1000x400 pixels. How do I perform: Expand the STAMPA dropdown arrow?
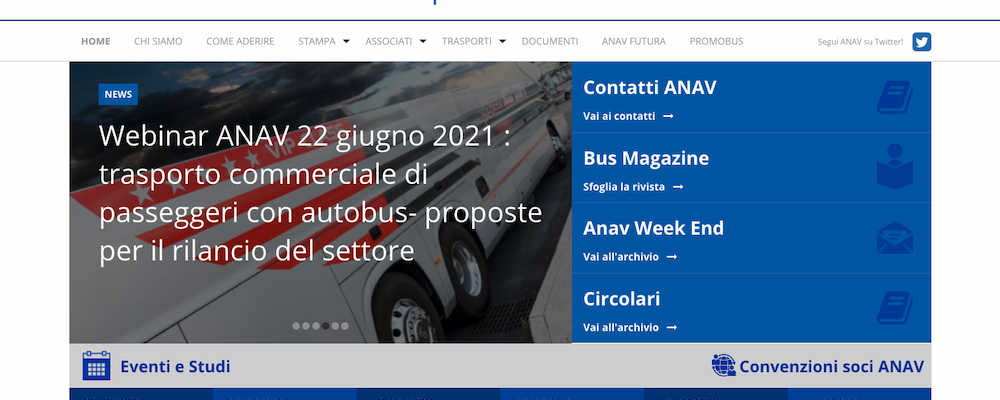pos(346,41)
